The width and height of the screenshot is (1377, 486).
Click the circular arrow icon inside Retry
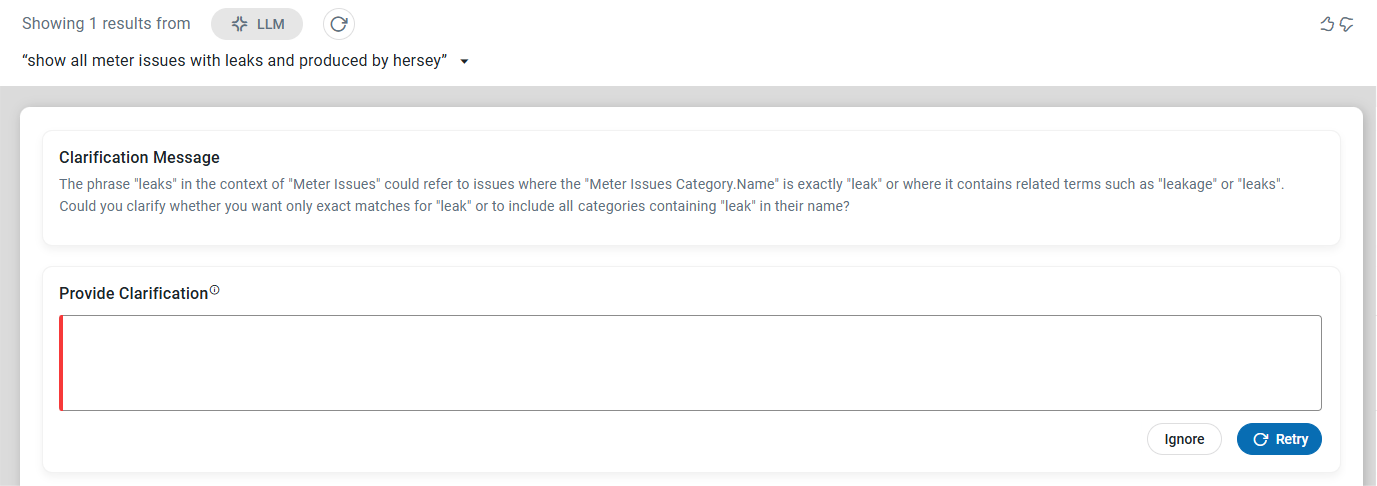tap(1261, 439)
